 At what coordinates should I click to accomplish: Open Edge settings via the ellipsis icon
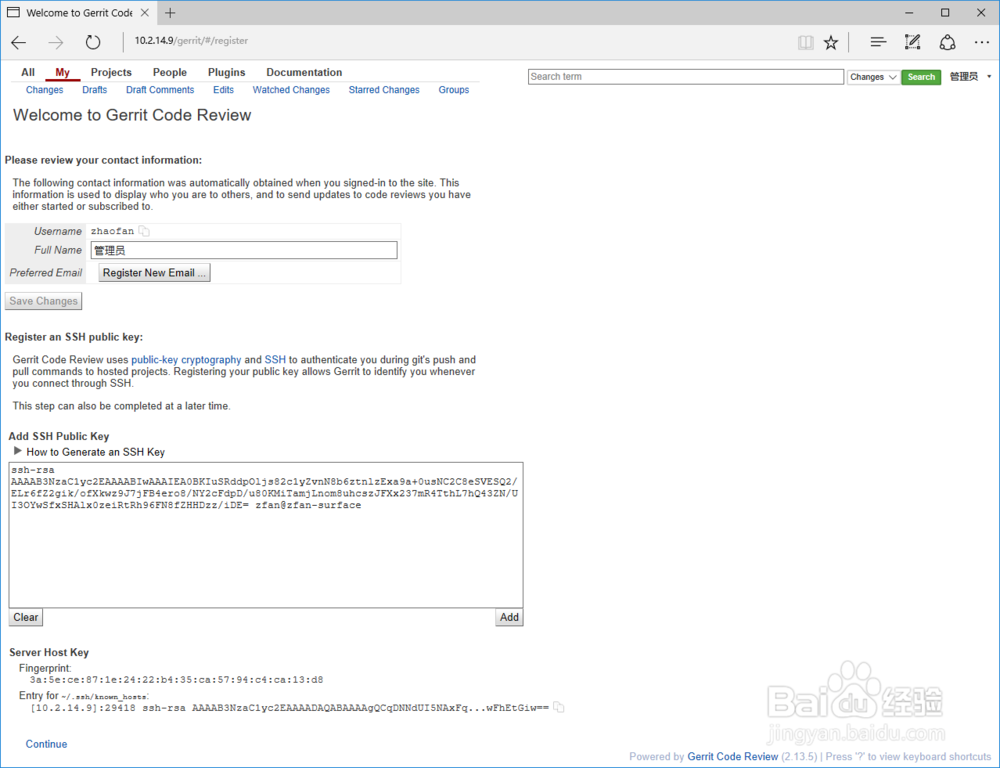982,42
